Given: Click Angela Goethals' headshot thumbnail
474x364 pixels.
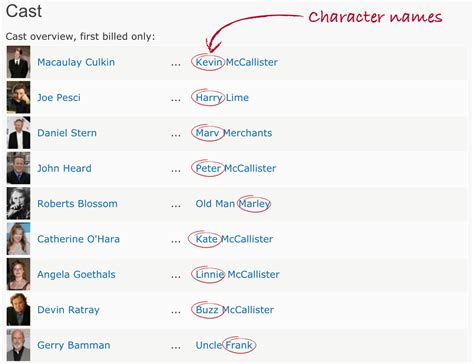Looking at the screenshot, I should point(18,274).
